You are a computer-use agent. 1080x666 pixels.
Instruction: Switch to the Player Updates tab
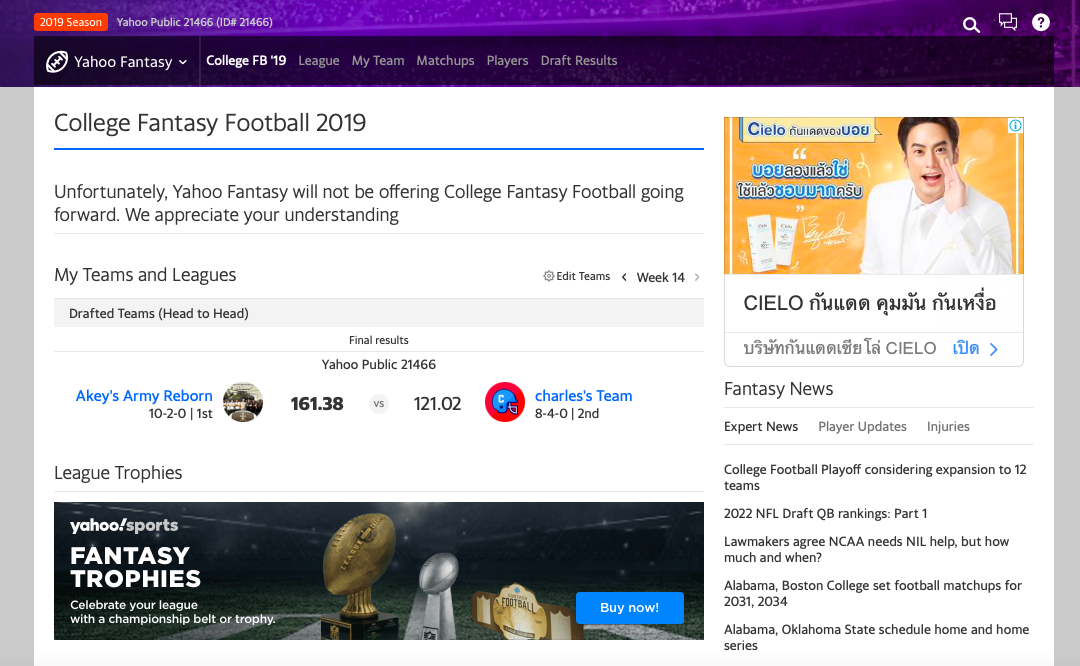pyautogui.click(x=862, y=426)
